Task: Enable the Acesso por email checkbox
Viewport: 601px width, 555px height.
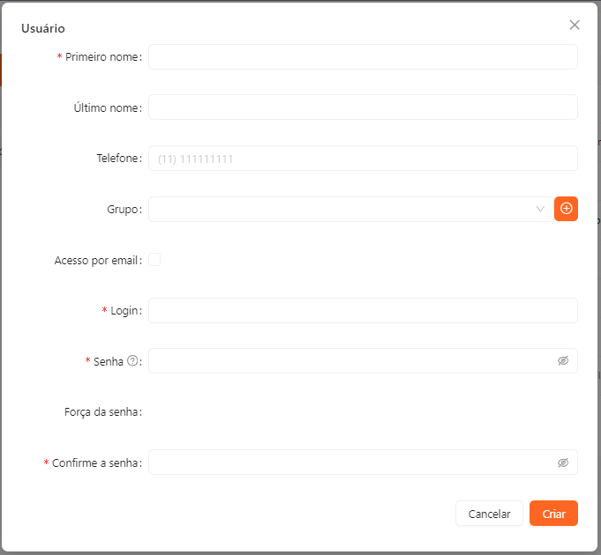Action: tap(155, 260)
